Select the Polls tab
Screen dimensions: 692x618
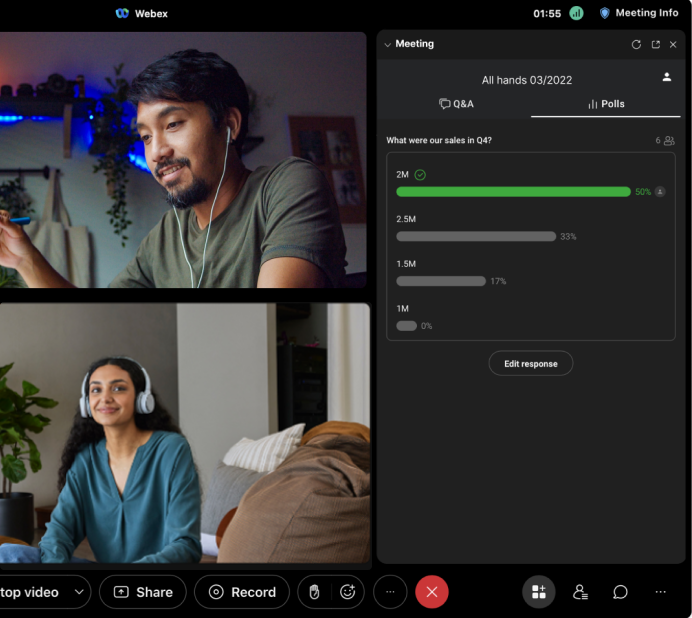coord(606,104)
